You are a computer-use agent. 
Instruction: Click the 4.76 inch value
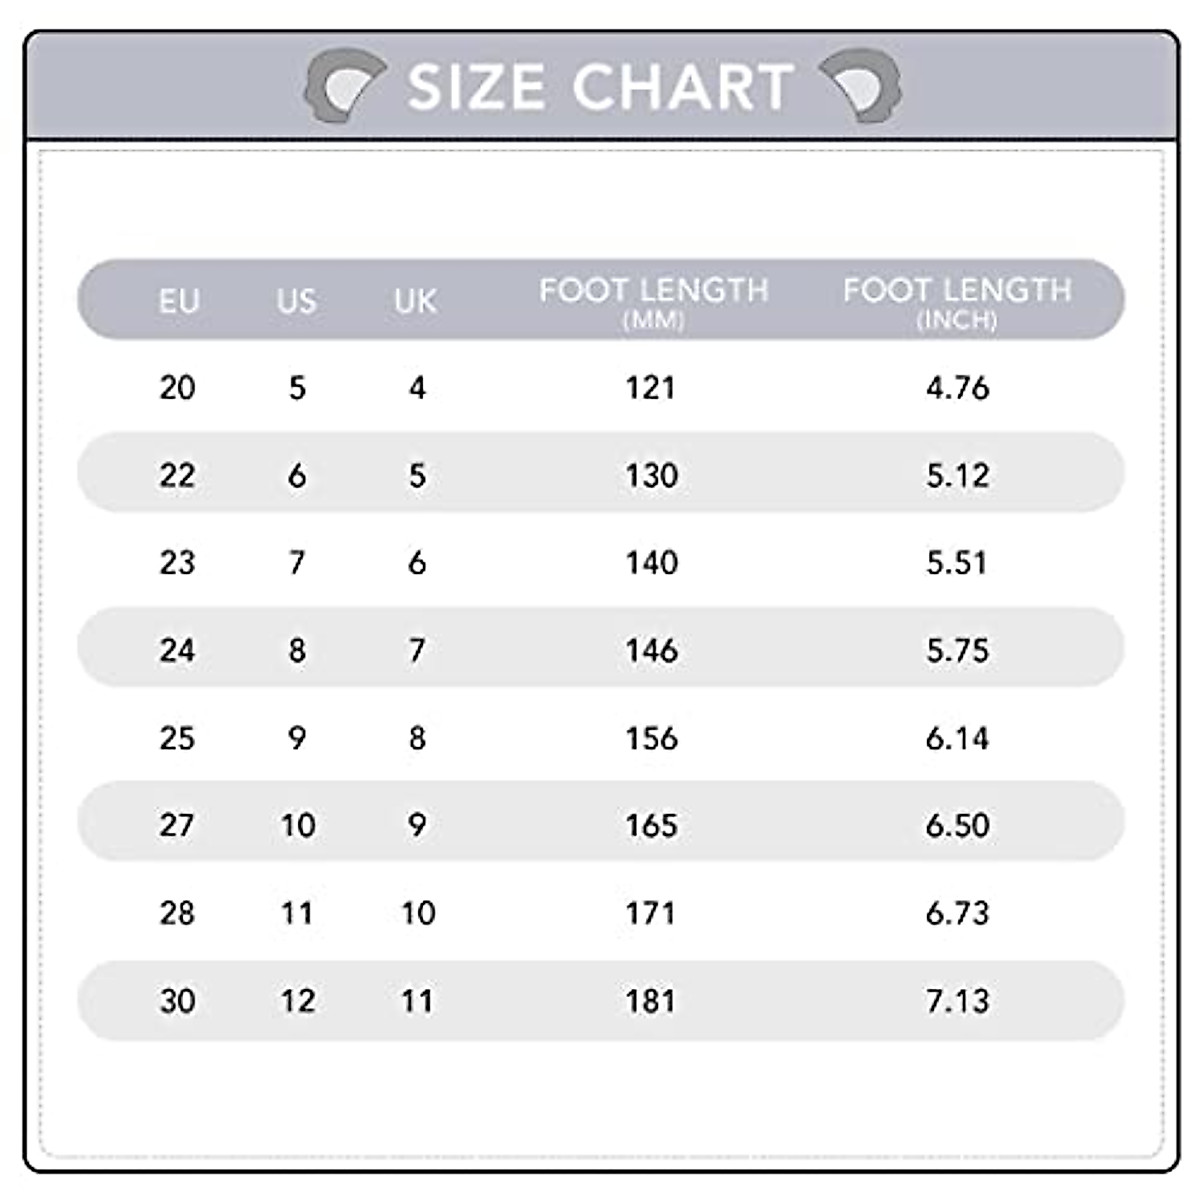957,387
